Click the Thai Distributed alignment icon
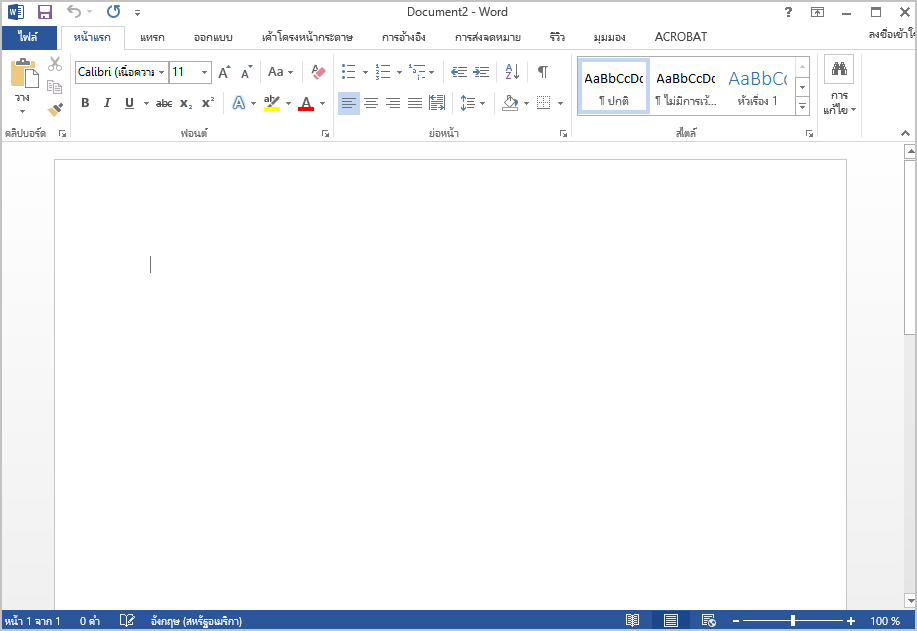The width and height of the screenshot is (917, 631). click(x=436, y=103)
